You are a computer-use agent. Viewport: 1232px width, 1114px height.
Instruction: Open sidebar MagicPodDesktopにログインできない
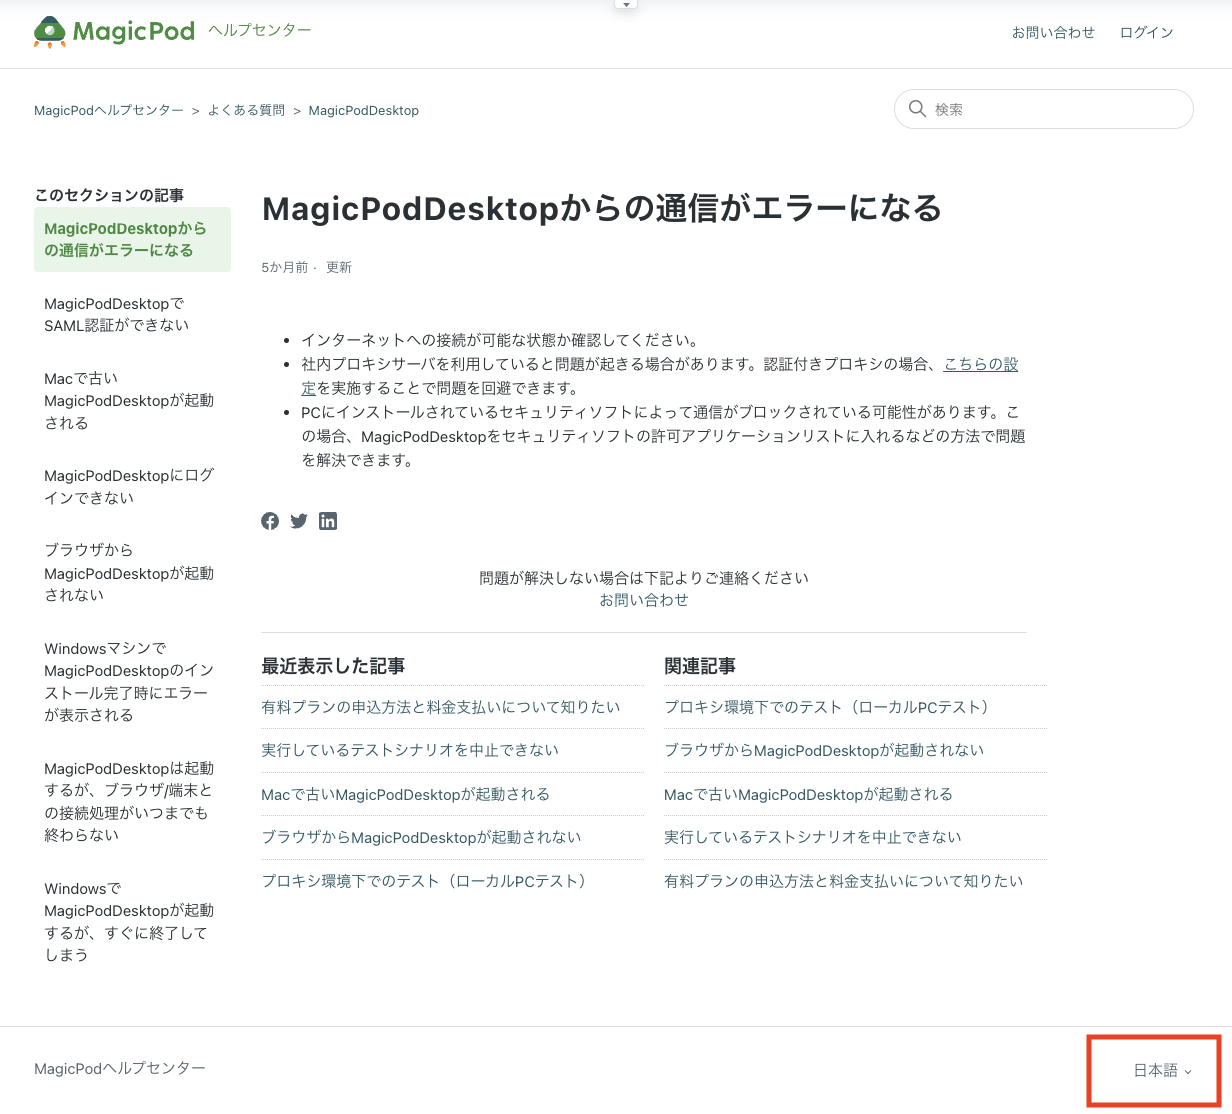tap(132, 486)
